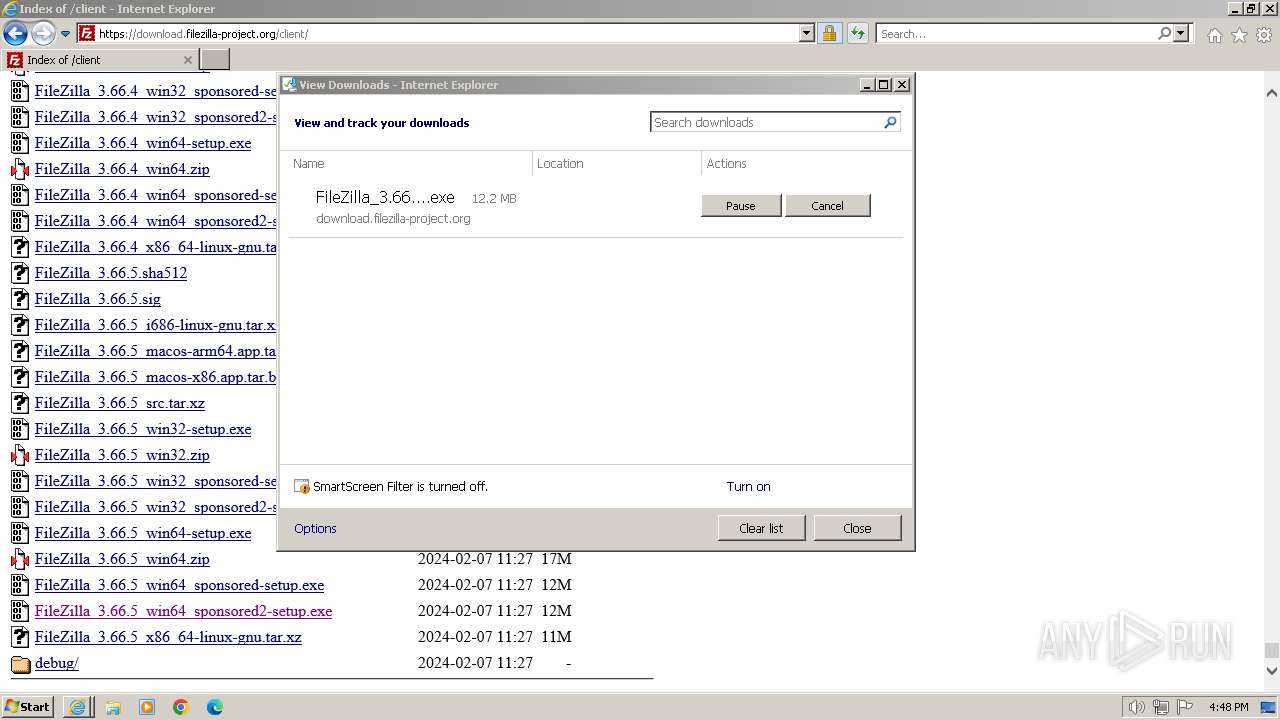The width and height of the screenshot is (1280, 720).
Task: Click the 4:48 PM system clock
Action: point(1228,707)
